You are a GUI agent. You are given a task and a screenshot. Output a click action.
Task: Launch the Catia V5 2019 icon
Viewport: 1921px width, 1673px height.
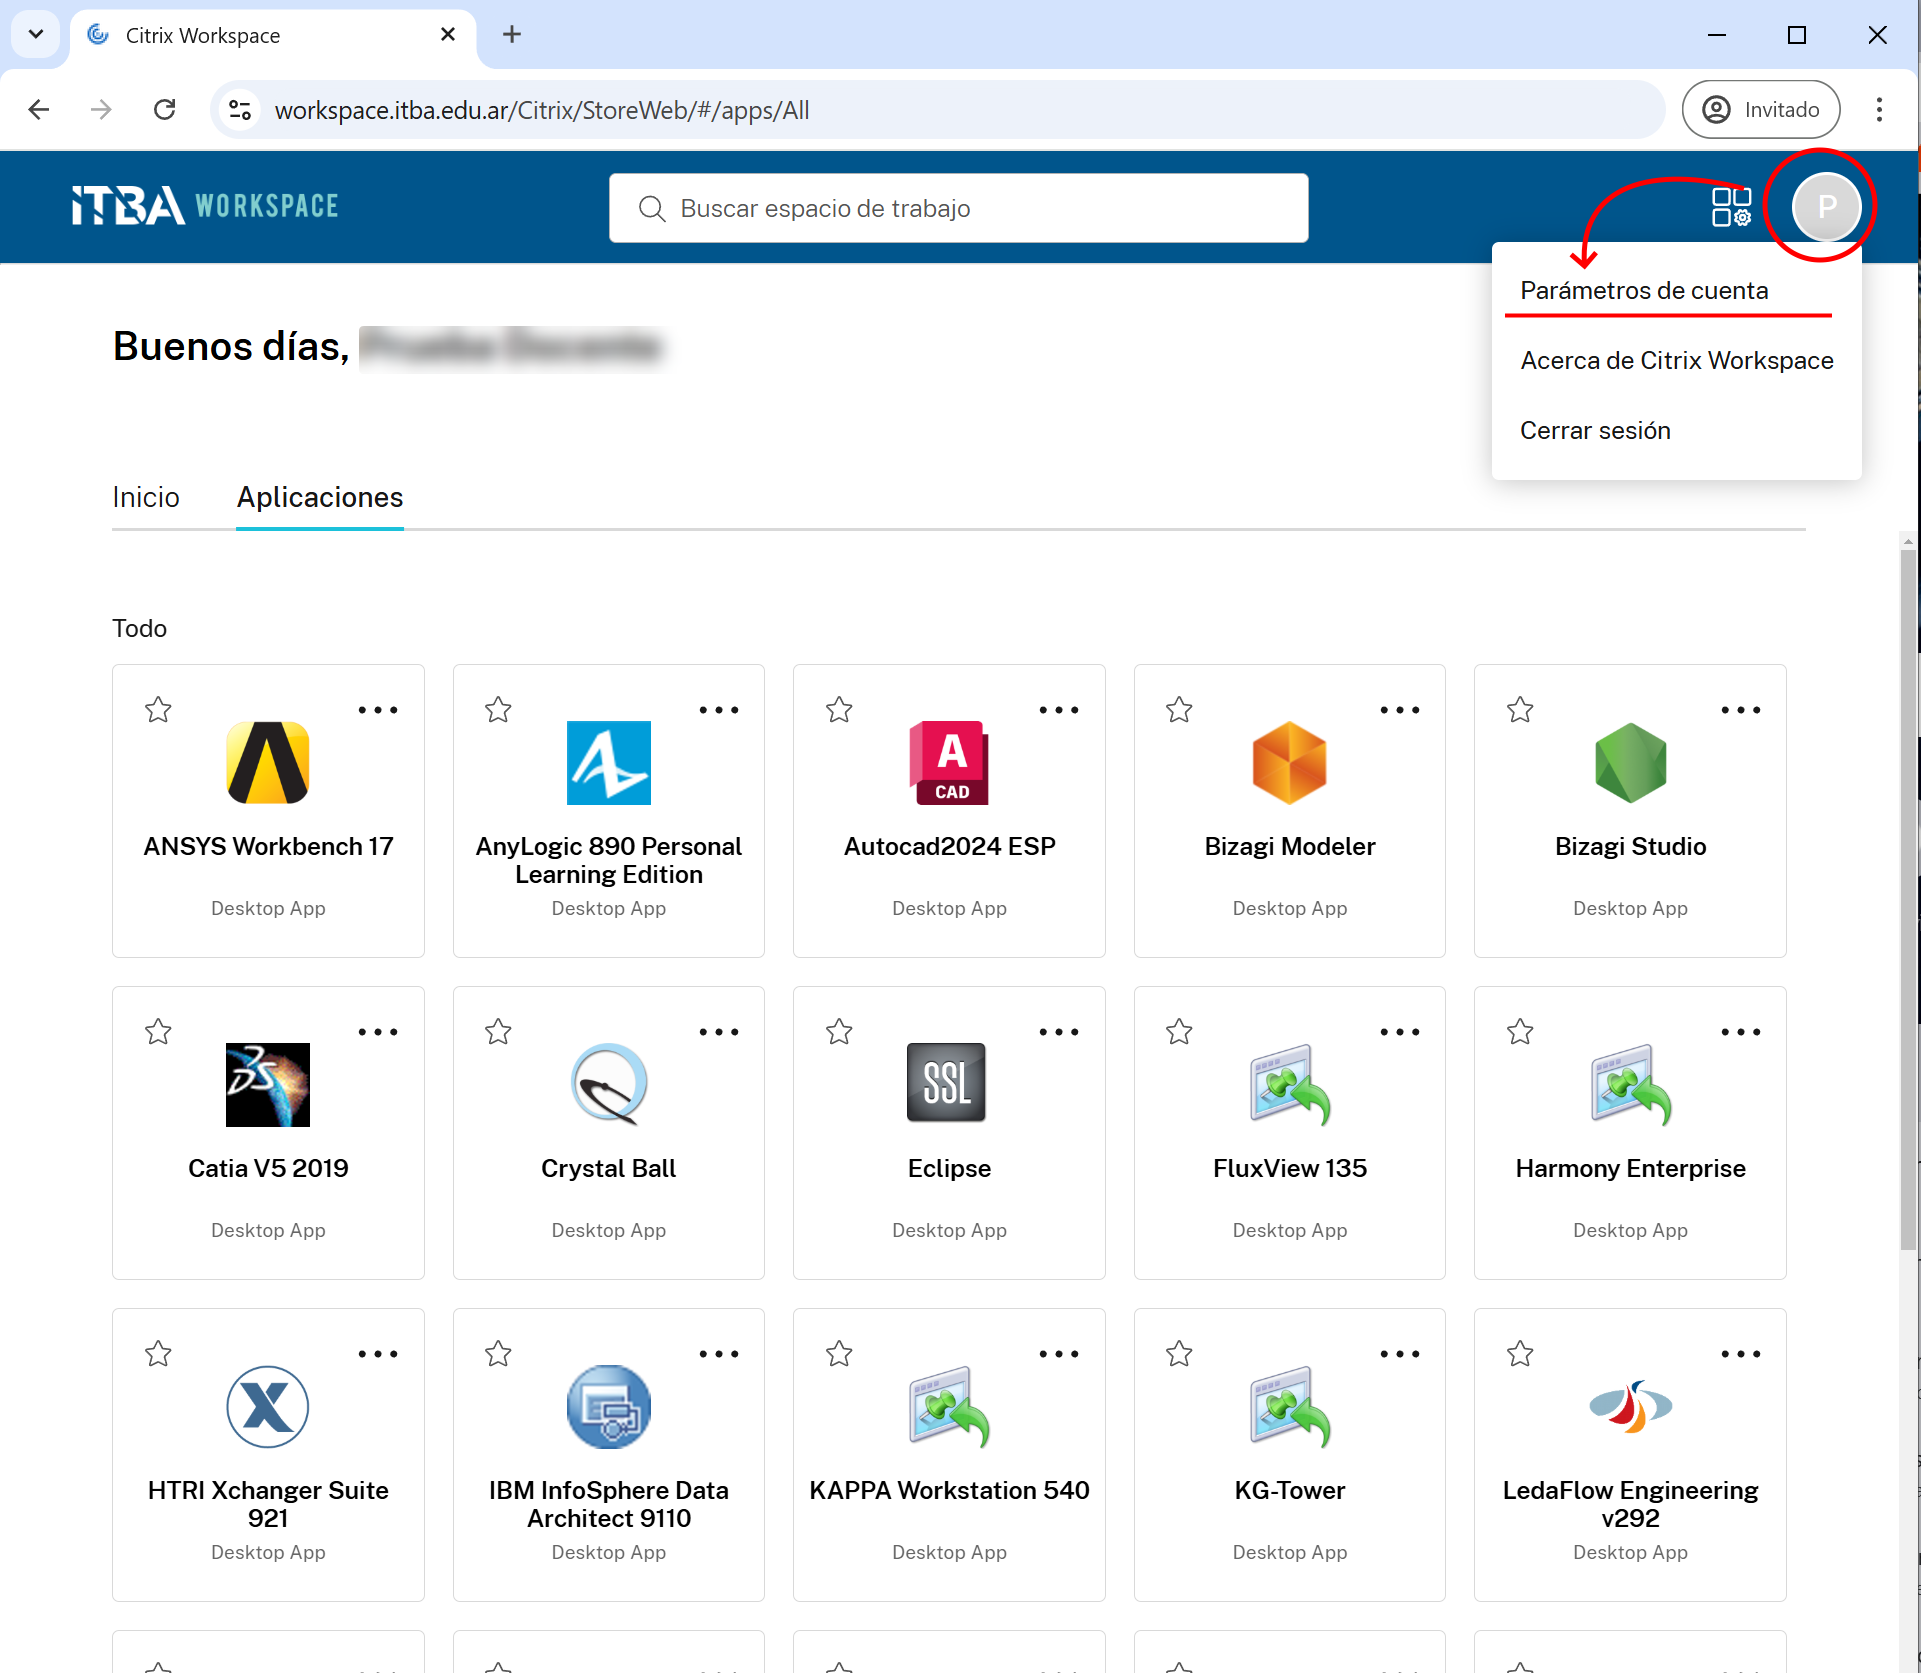pyautogui.click(x=267, y=1084)
